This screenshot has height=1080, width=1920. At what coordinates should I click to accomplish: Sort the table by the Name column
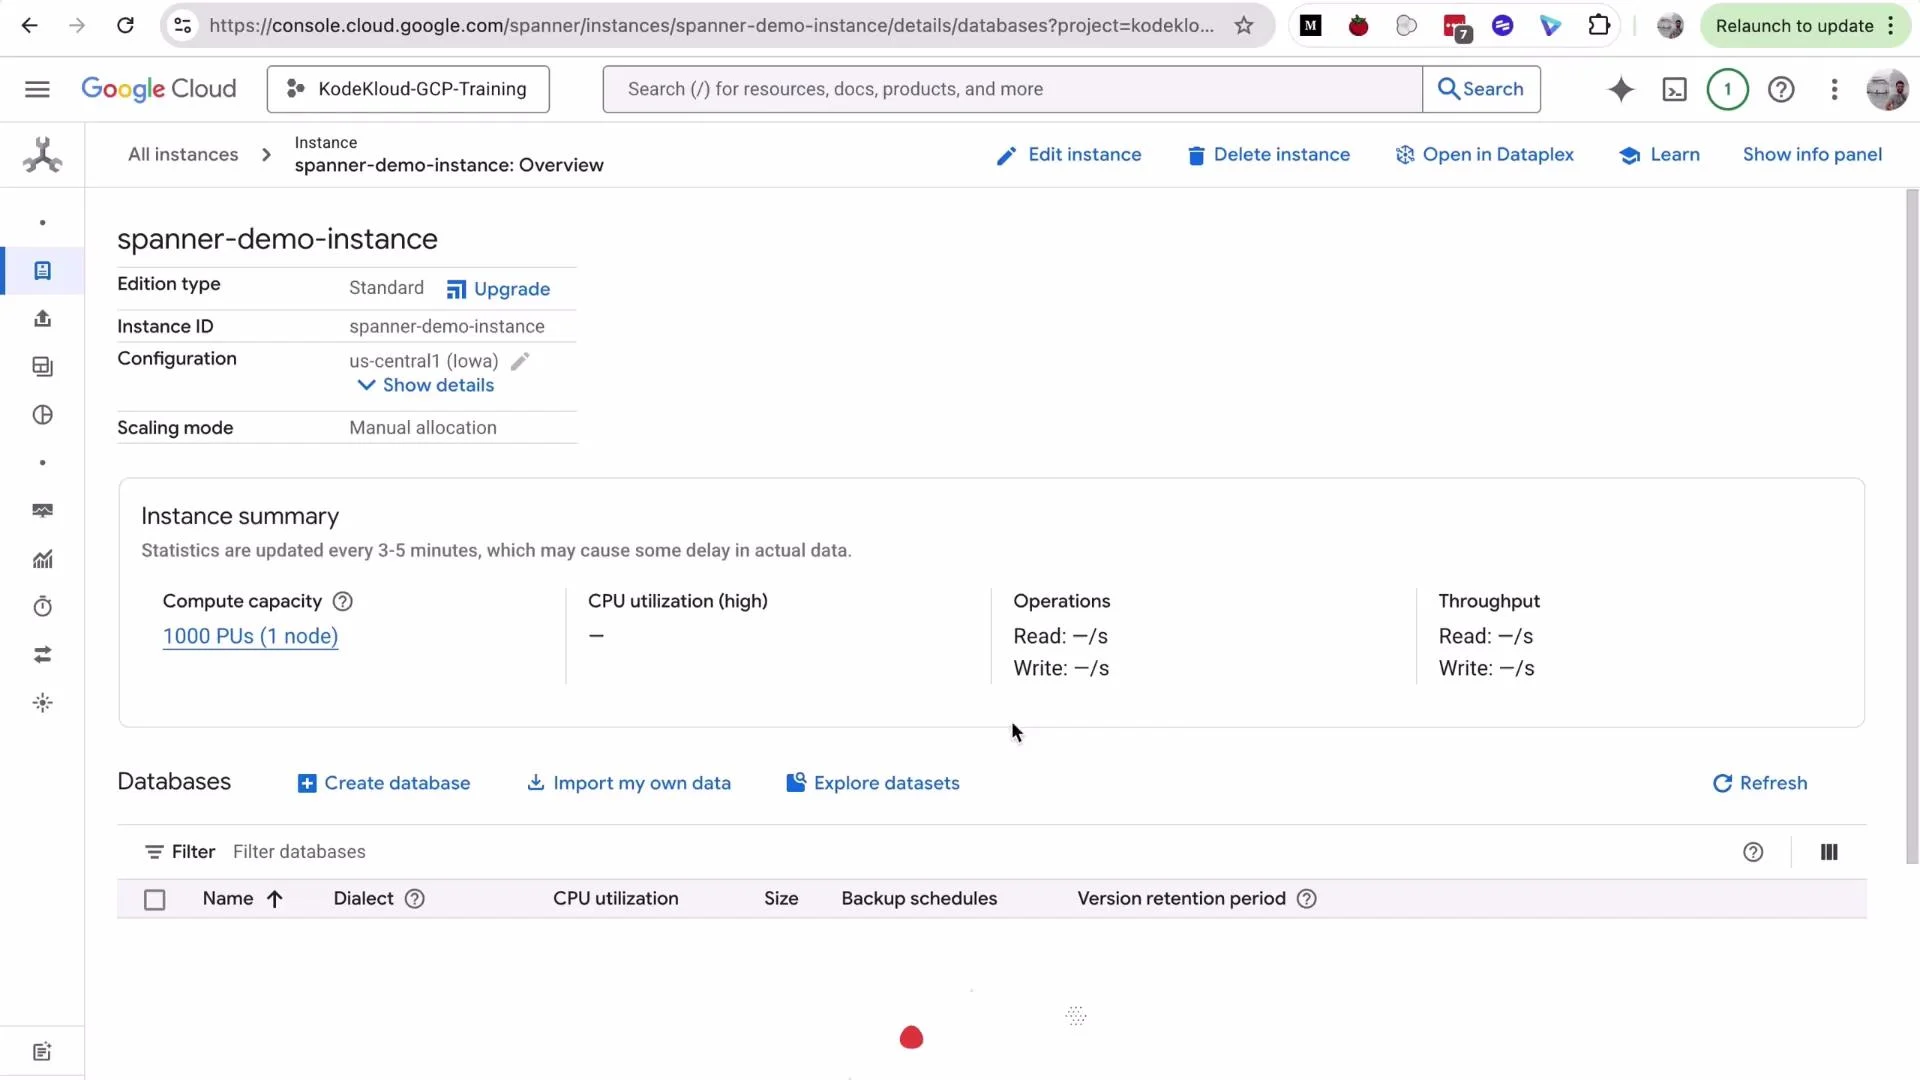click(x=243, y=899)
